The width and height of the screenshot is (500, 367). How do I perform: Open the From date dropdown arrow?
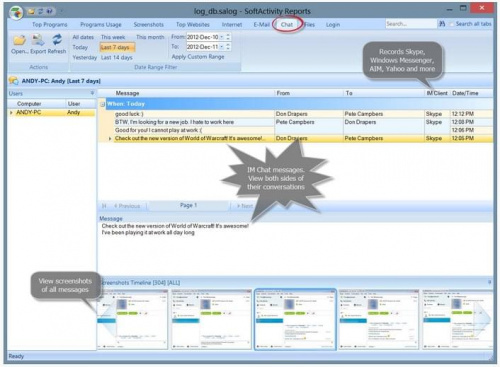pyautogui.click(x=221, y=37)
